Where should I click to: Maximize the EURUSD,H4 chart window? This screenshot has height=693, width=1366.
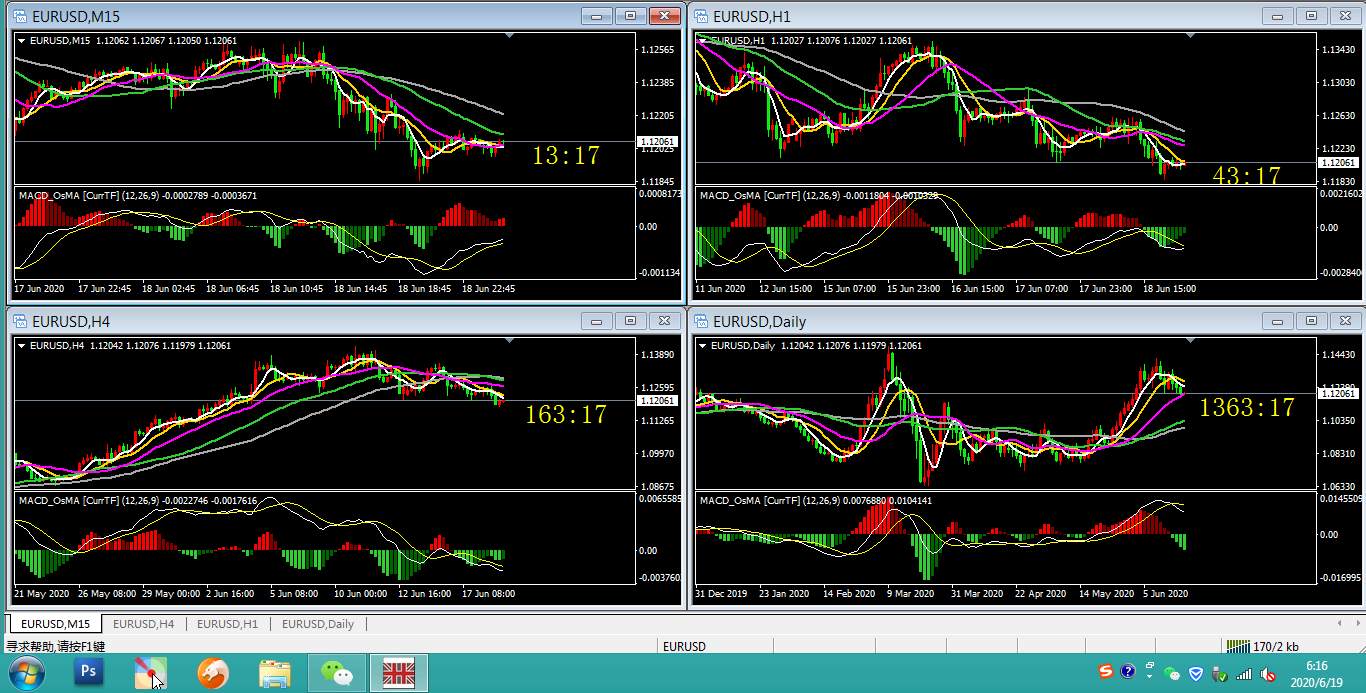pos(630,320)
